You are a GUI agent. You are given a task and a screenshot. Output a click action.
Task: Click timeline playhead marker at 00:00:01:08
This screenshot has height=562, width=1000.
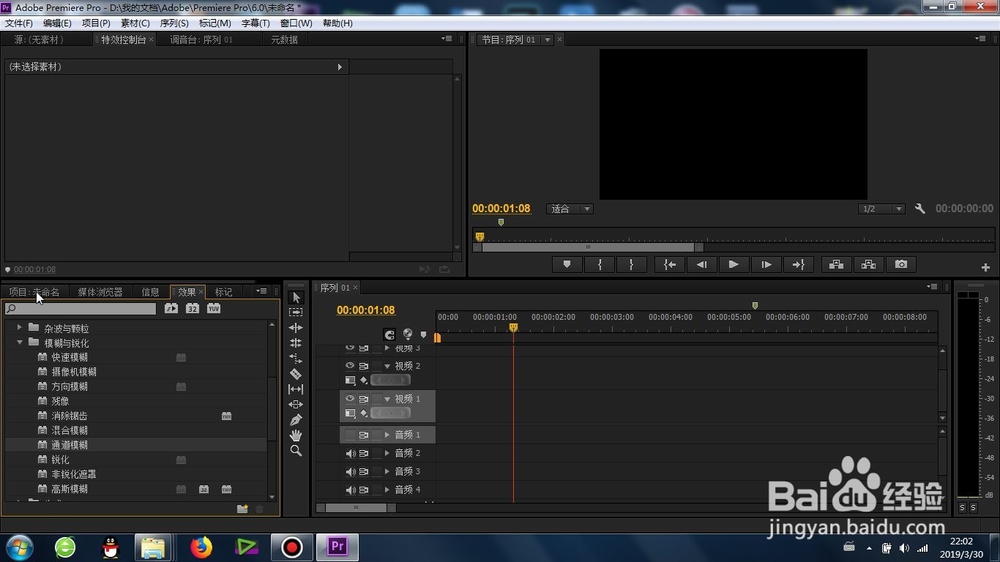click(x=513, y=328)
